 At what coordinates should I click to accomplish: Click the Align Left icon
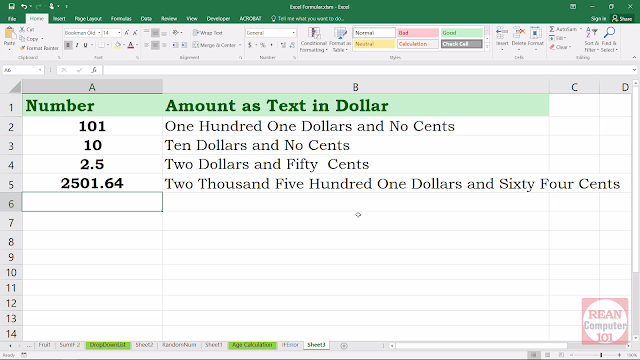click(x=147, y=45)
